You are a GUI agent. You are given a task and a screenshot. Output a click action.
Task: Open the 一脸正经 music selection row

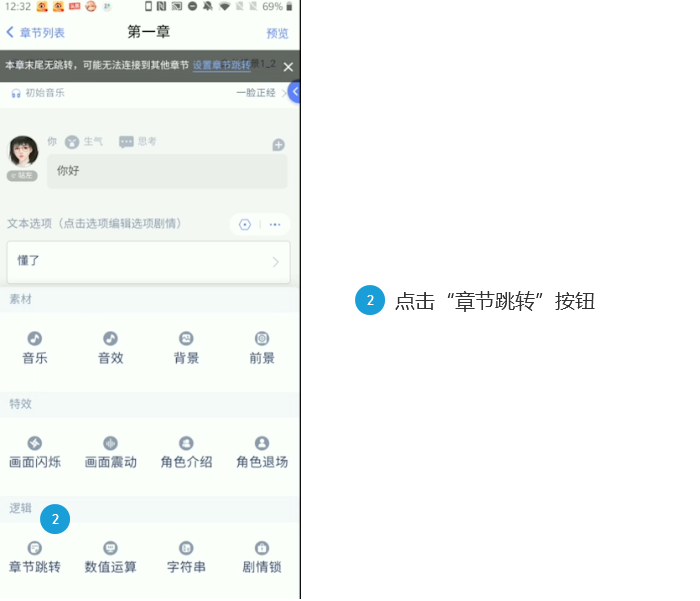point(261,93)
